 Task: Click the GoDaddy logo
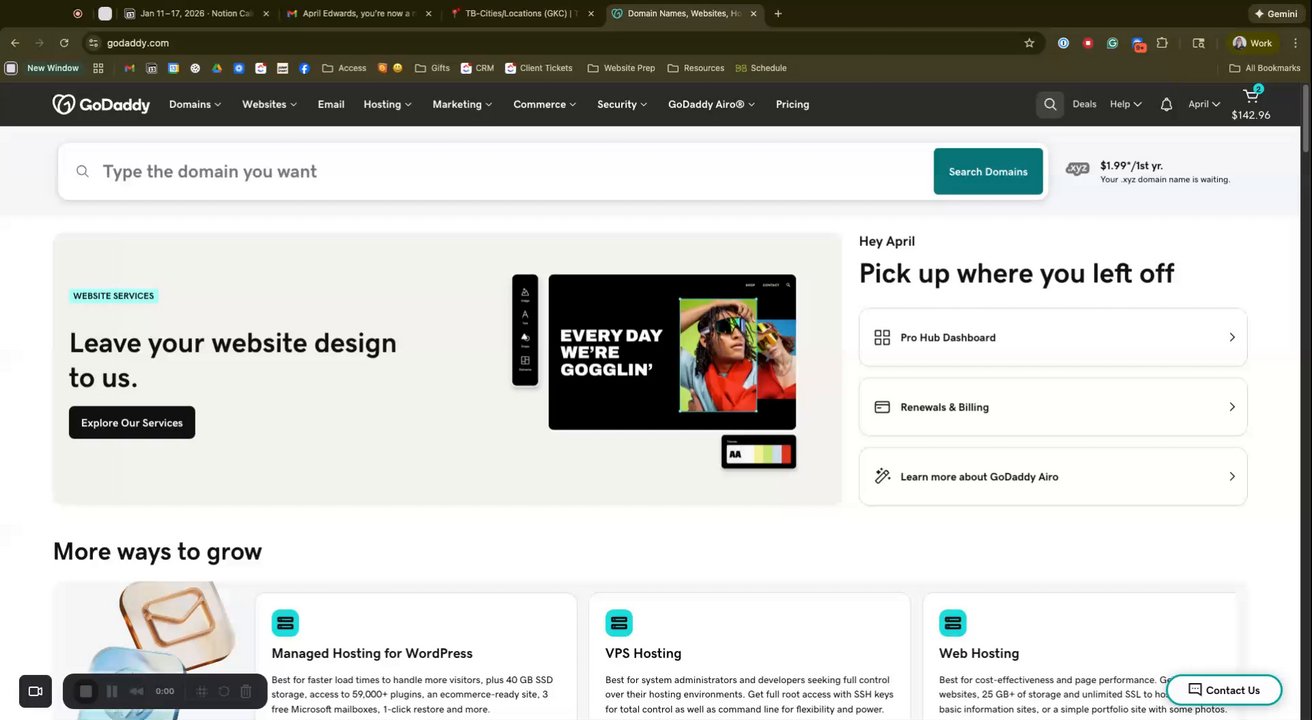[101, 104]
